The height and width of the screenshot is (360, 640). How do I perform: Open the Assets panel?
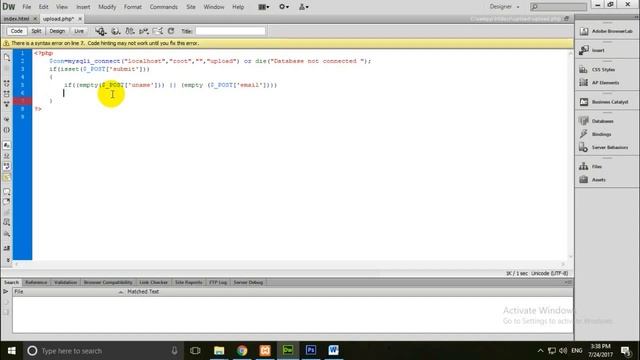point(592,180)
